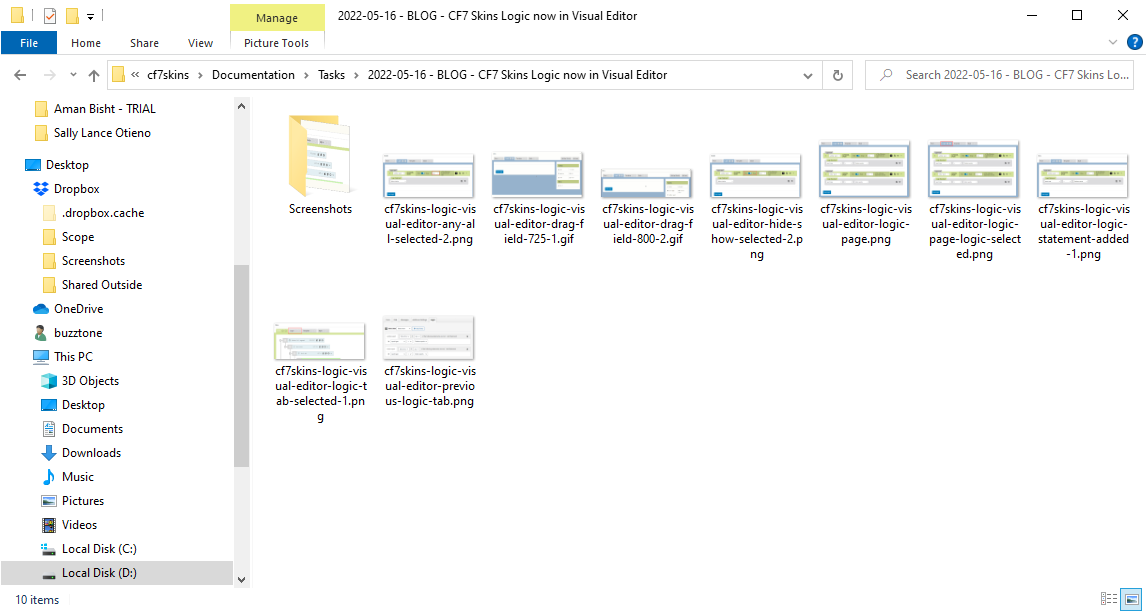Click the Up one level arrow
1147x612 pixels.
[x=94, y=75]
